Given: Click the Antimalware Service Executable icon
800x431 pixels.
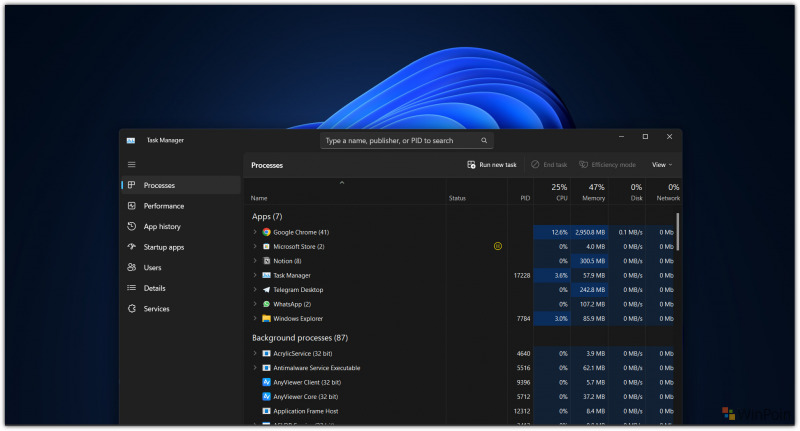Looking at the screenshot, I should (x=266, y=368).
